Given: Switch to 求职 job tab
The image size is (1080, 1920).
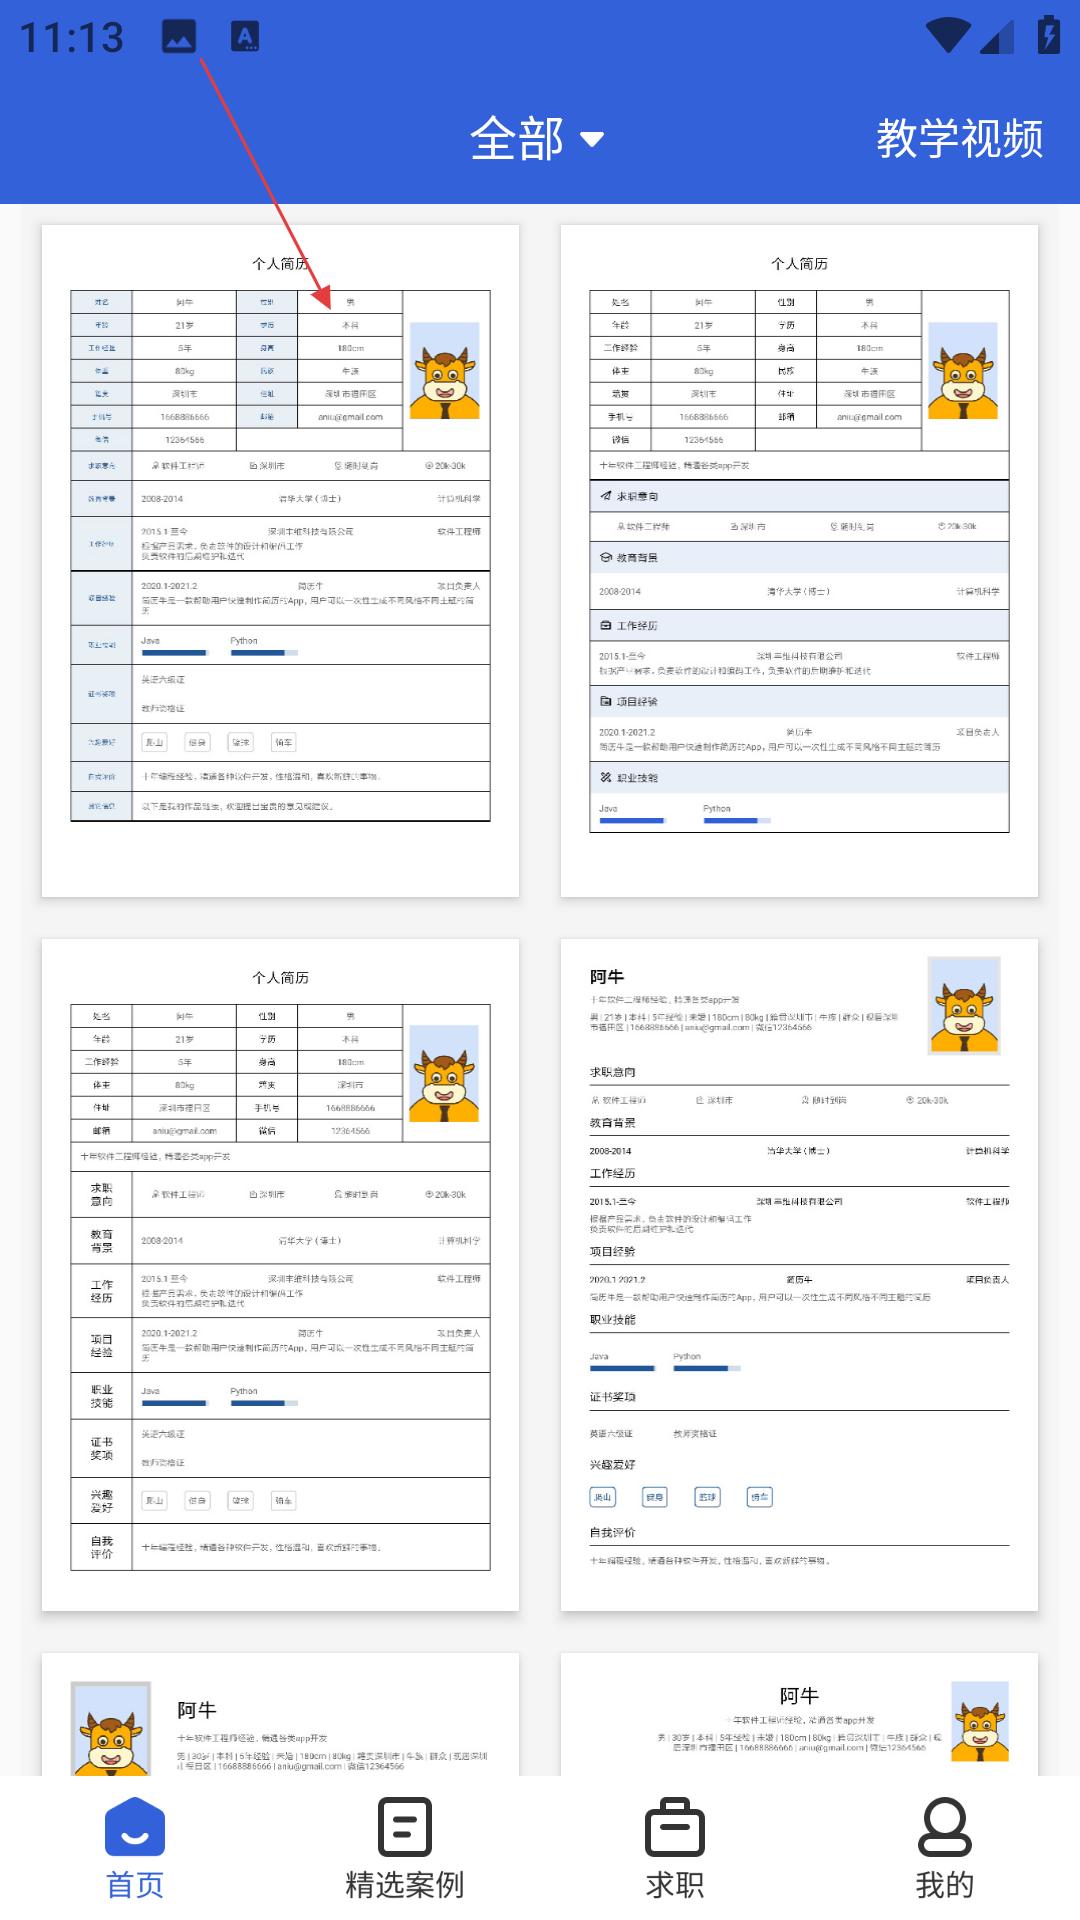Looking at the screenshot, I should (675, 1849).
